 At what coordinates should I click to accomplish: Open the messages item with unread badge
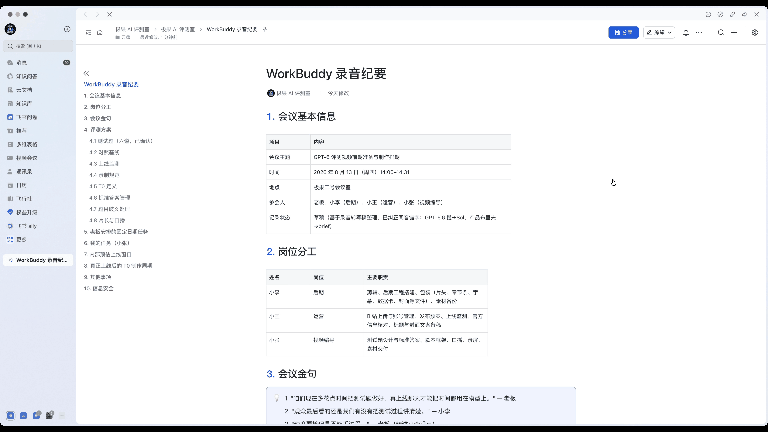(38, 63)
